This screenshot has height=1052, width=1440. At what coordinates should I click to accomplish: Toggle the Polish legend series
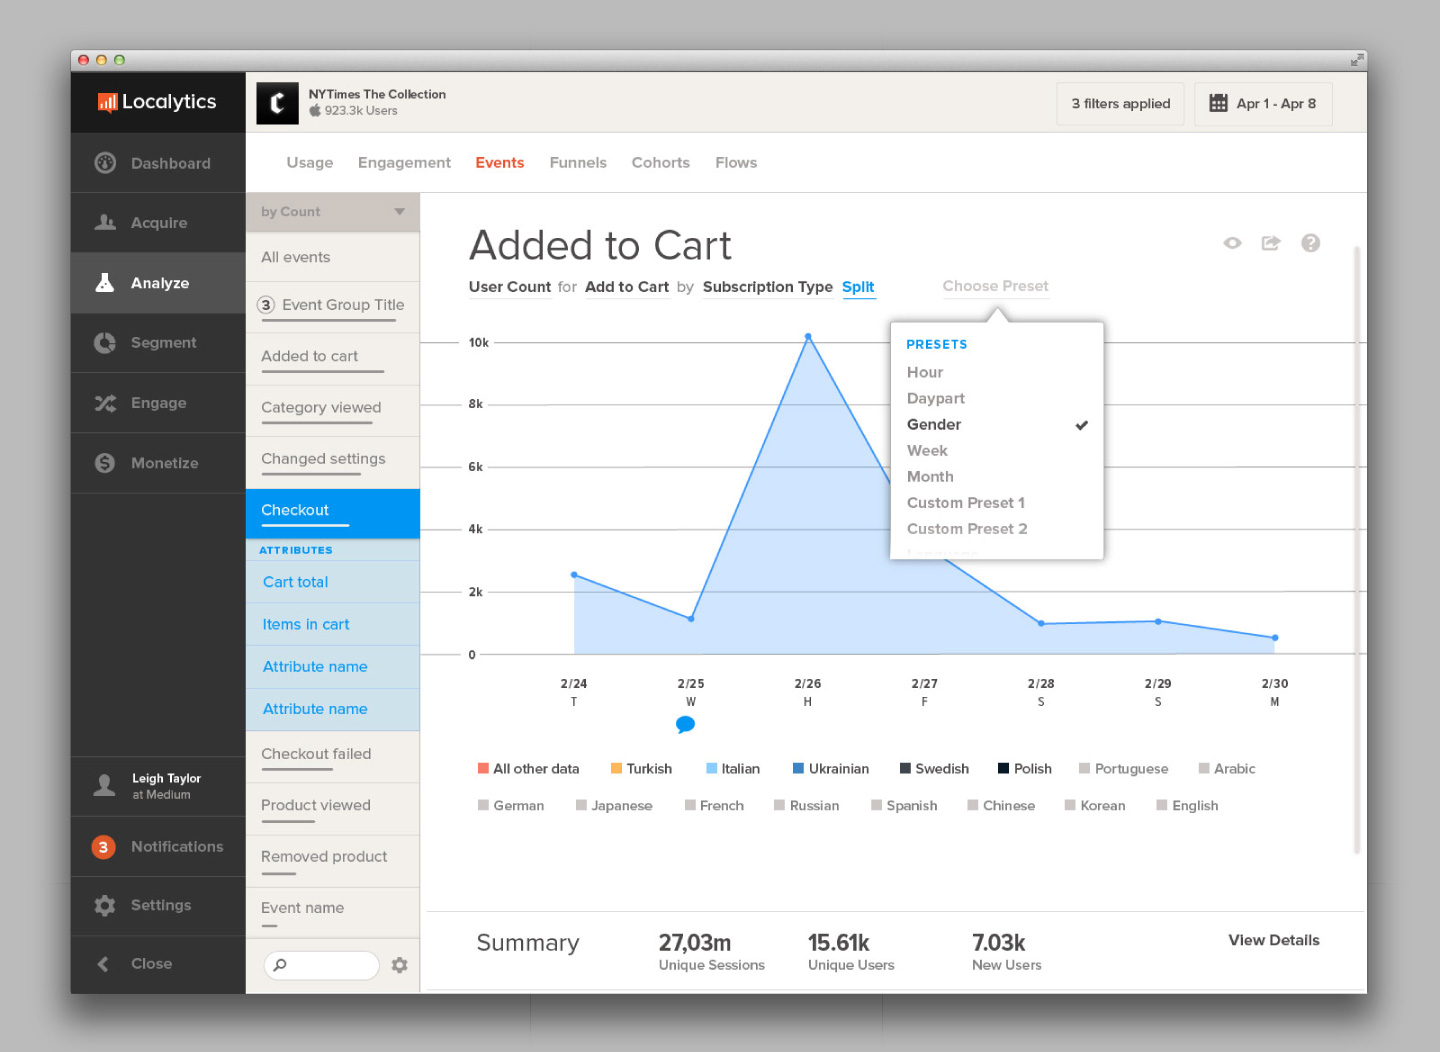tap(1025, 769)
